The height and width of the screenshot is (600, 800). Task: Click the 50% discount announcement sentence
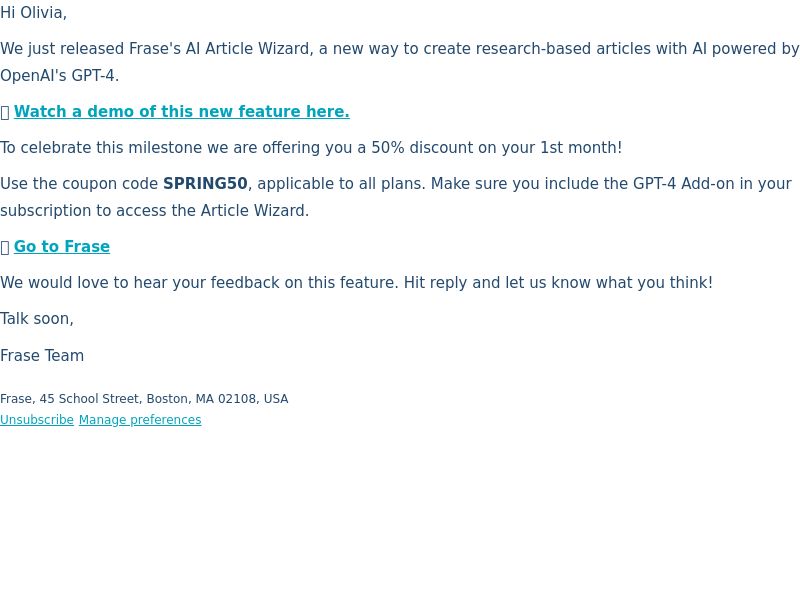pyautogui.click(x=311, y=148)
